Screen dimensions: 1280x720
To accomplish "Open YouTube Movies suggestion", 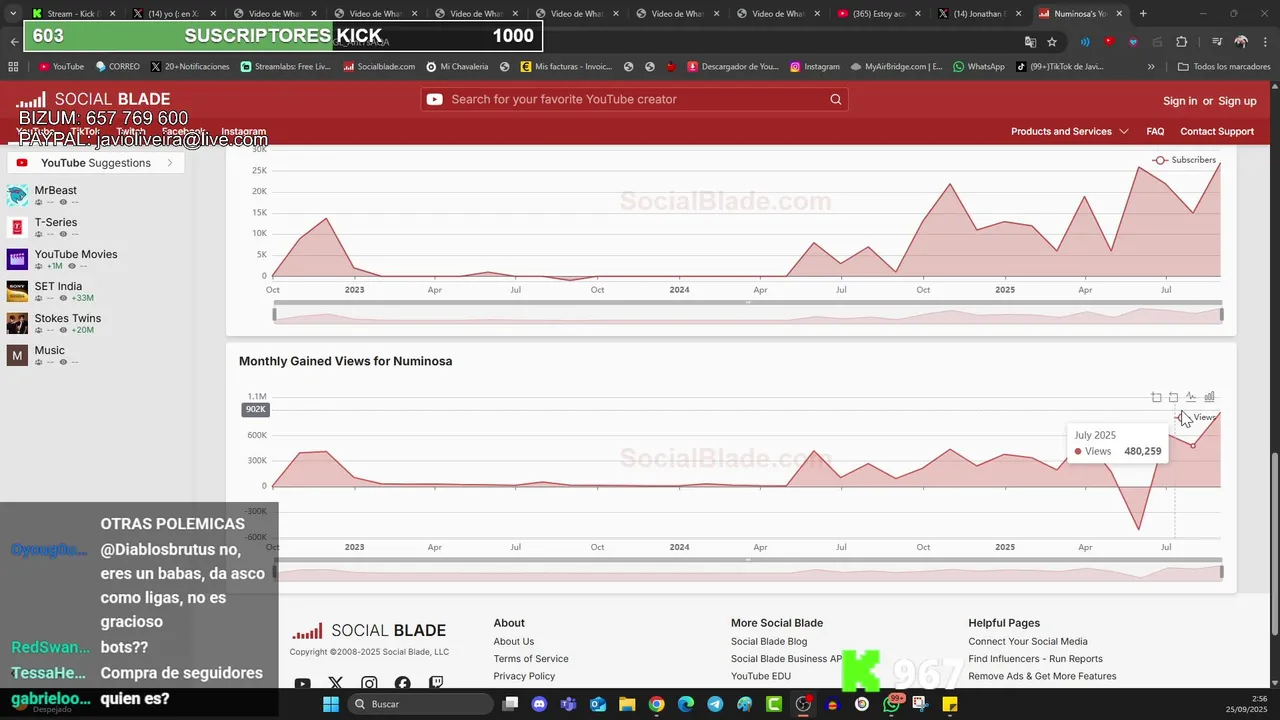I will [76, 254].
